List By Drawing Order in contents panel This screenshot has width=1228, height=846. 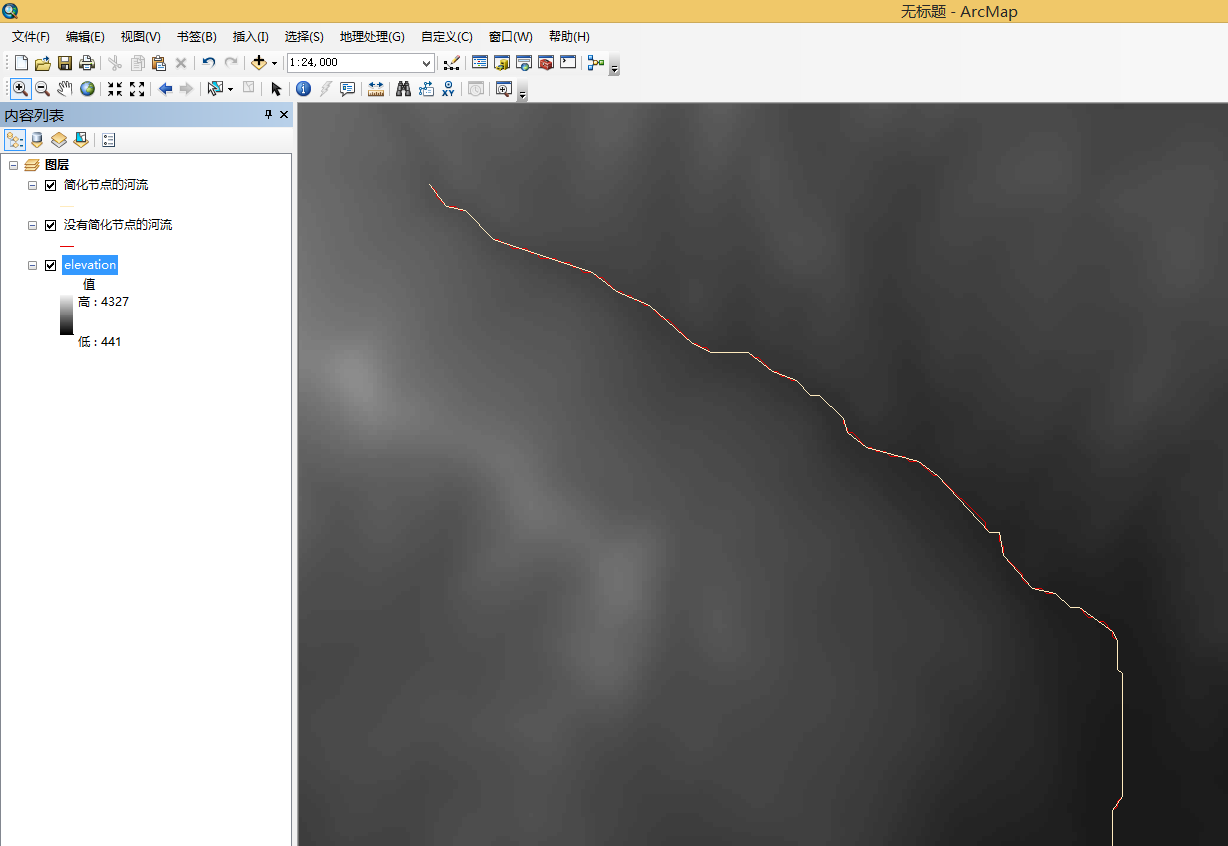point(15,140)
